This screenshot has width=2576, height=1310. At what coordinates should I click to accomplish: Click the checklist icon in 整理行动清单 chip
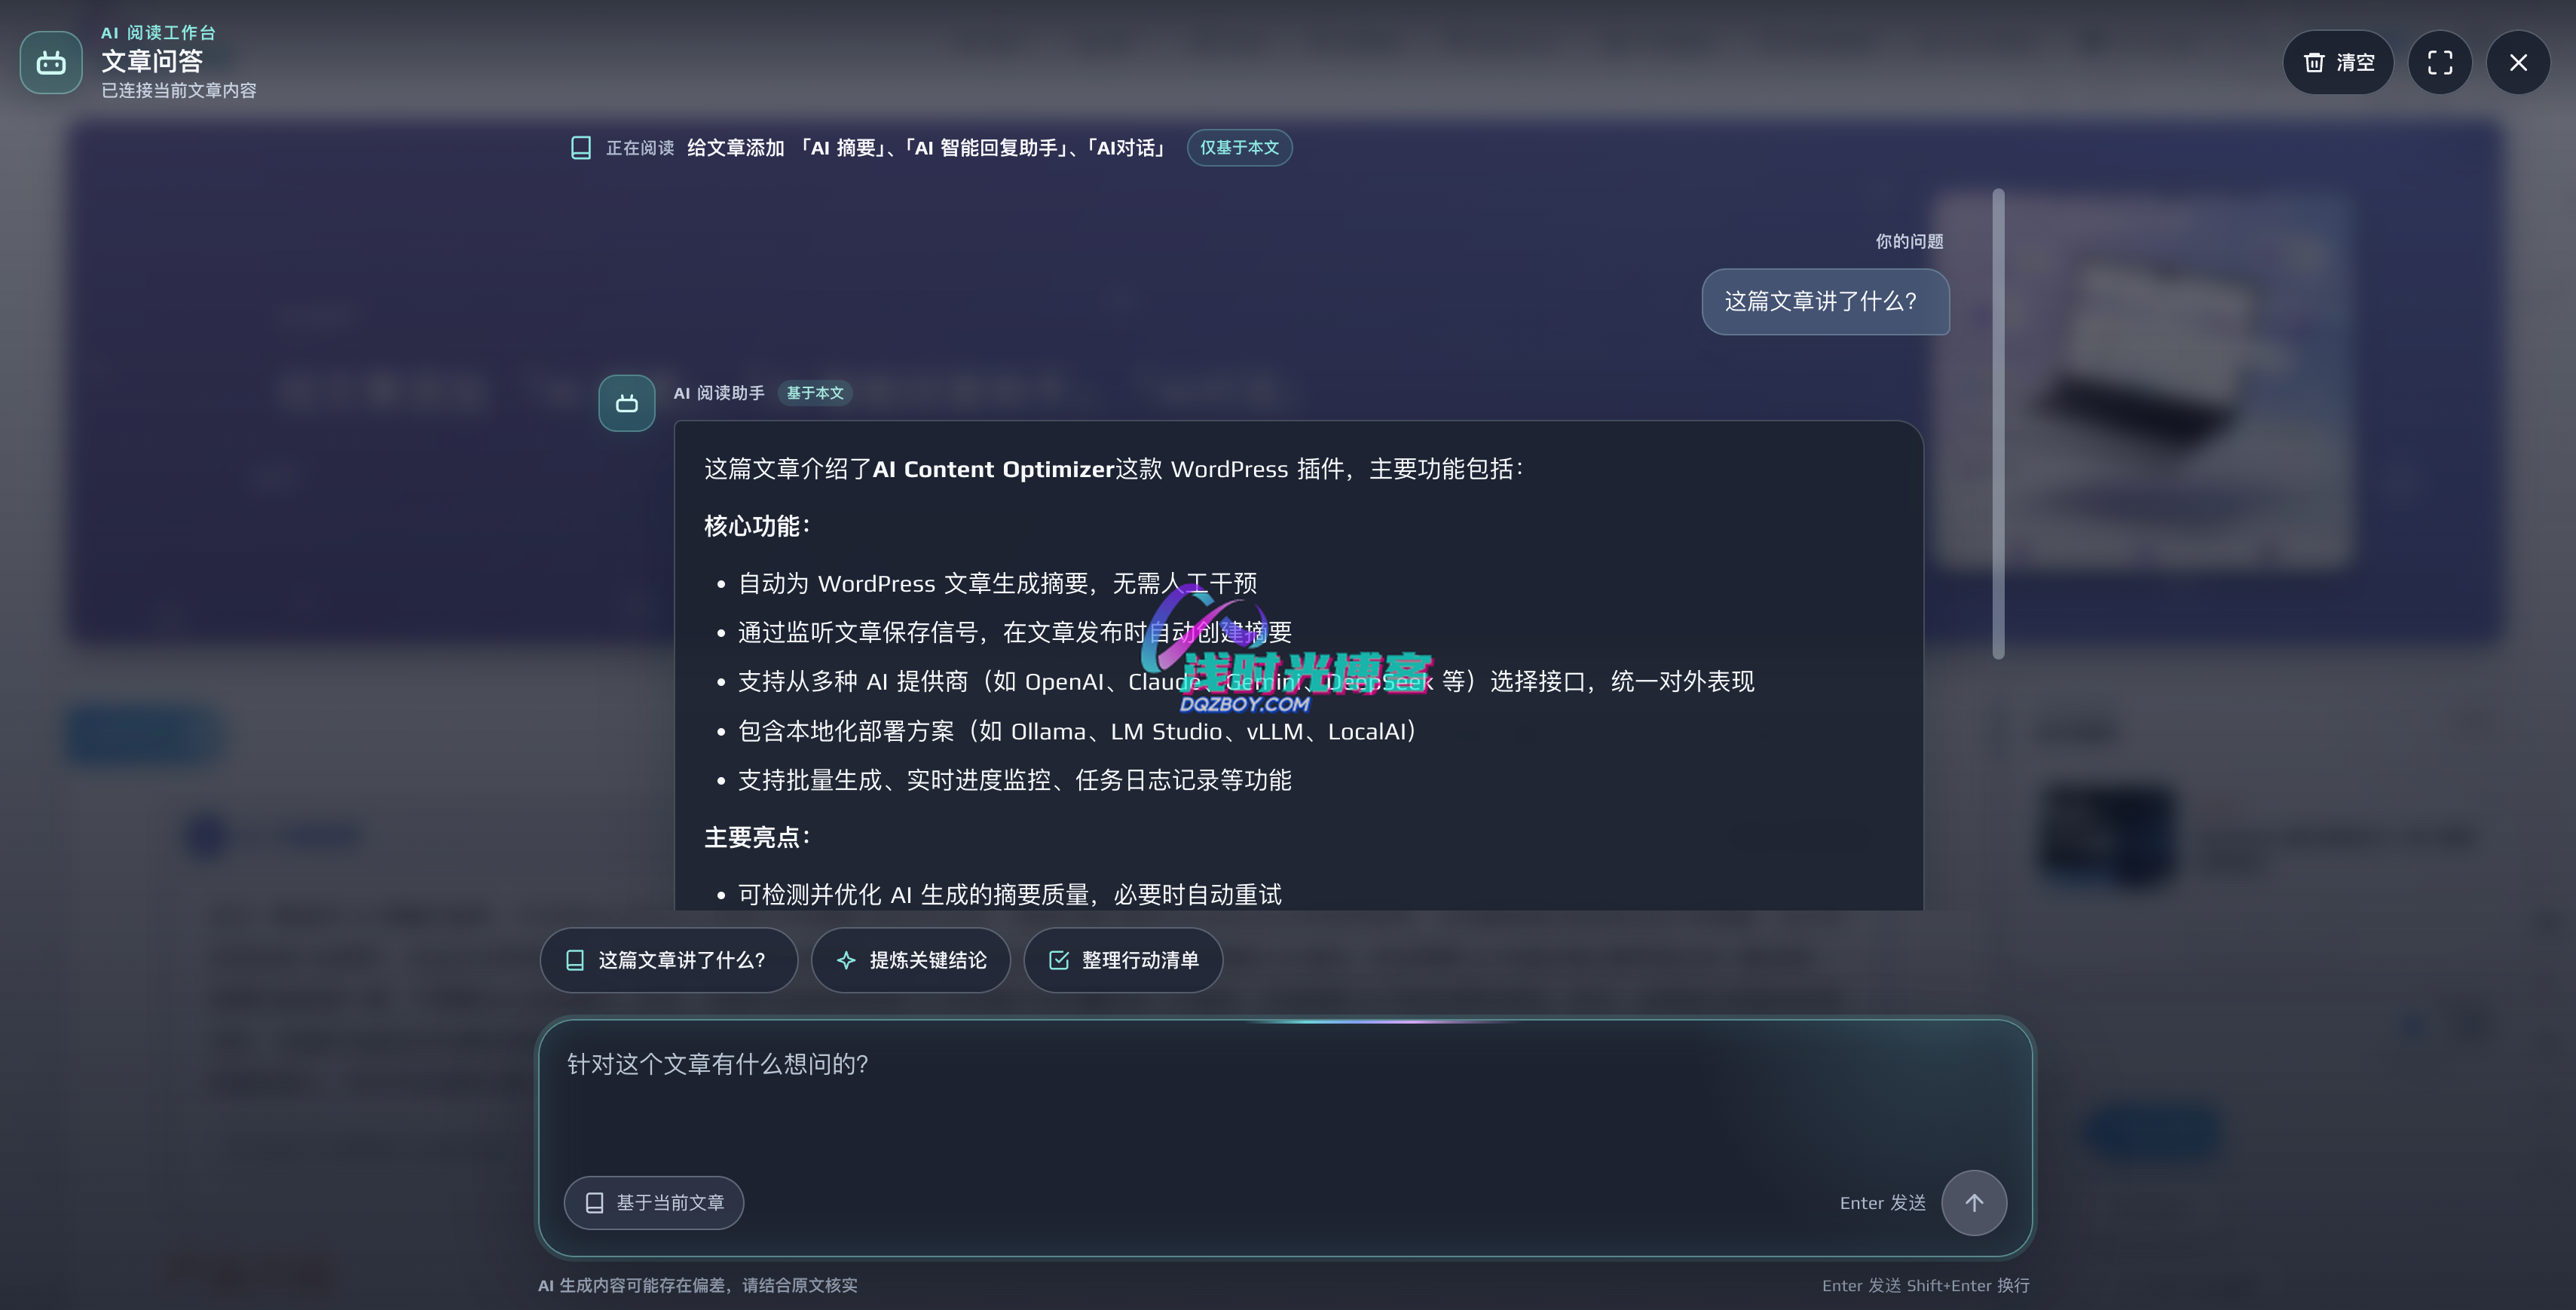1058,960
